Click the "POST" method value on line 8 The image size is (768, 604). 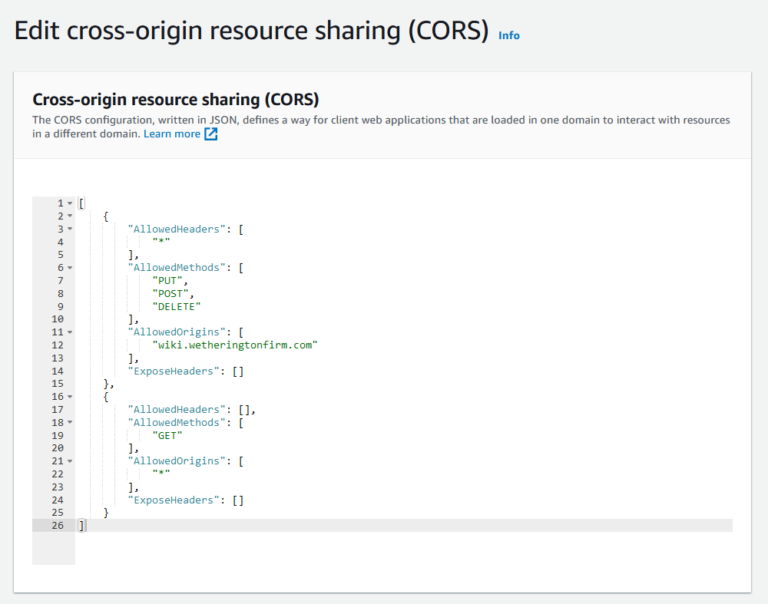pyautogui.click(x=169, y=293)
